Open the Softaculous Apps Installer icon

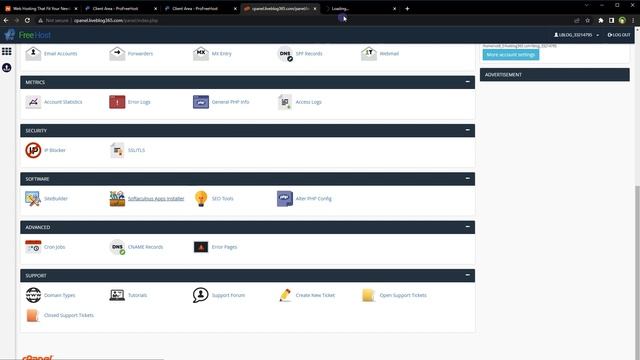(x=117, y=199)
